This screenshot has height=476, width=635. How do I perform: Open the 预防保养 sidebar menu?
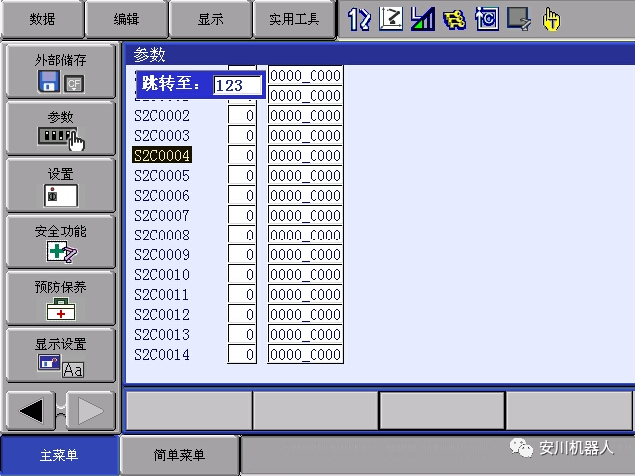pos(61,299)
